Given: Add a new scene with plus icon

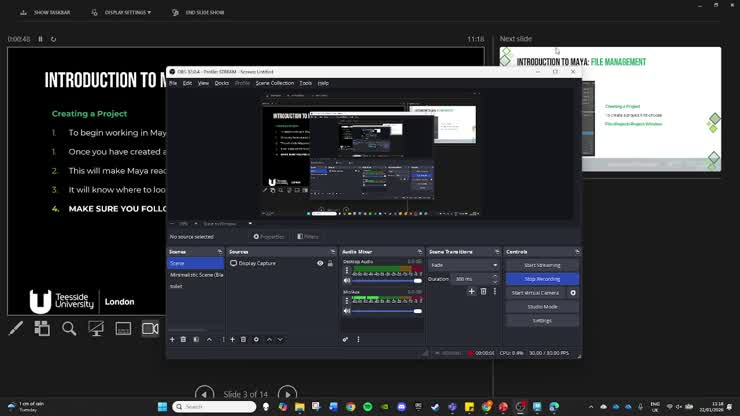Looking at the screenshot, I should tap(172, 340).
